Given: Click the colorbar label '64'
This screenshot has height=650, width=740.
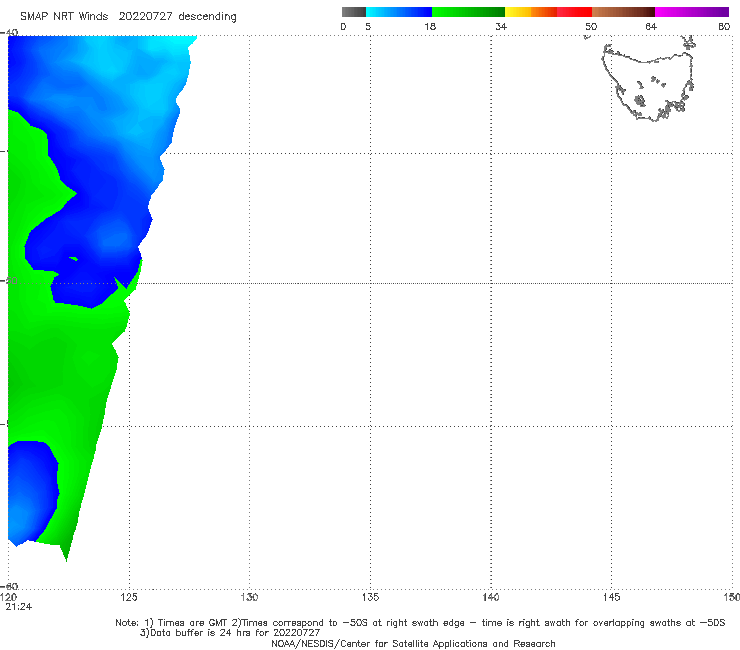Looking at the screenshot, I should [x=651, y=26].
